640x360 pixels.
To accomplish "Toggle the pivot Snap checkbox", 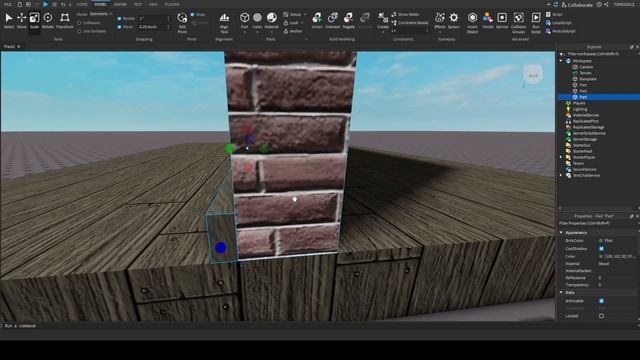I will tap(192, 15).
